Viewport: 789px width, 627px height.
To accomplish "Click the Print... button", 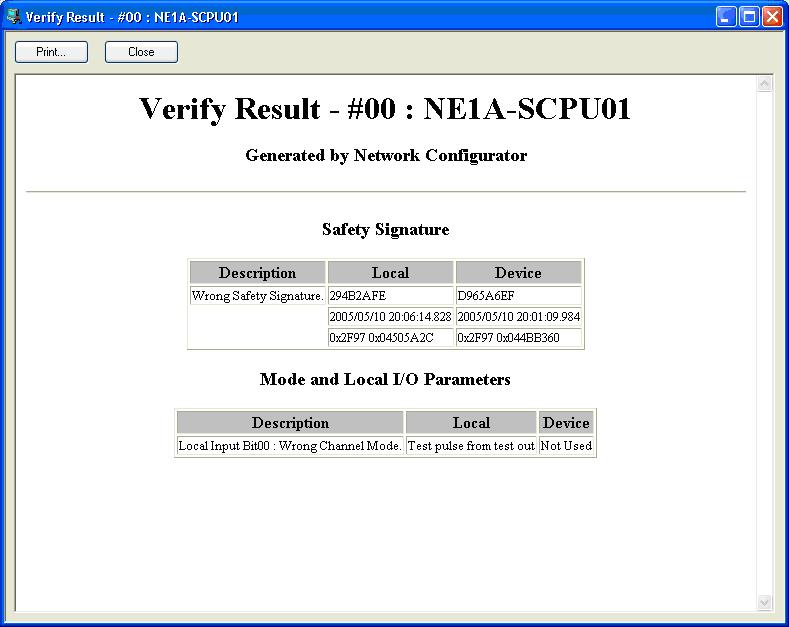I will [51, 52].
